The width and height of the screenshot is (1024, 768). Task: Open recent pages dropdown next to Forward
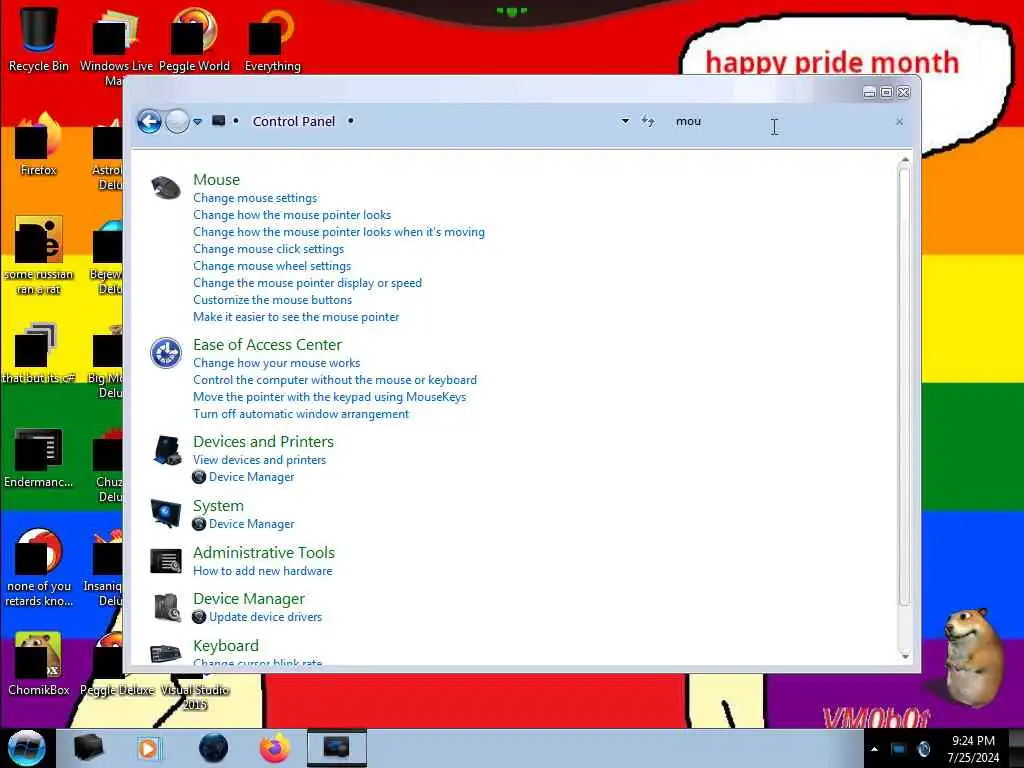197,121
